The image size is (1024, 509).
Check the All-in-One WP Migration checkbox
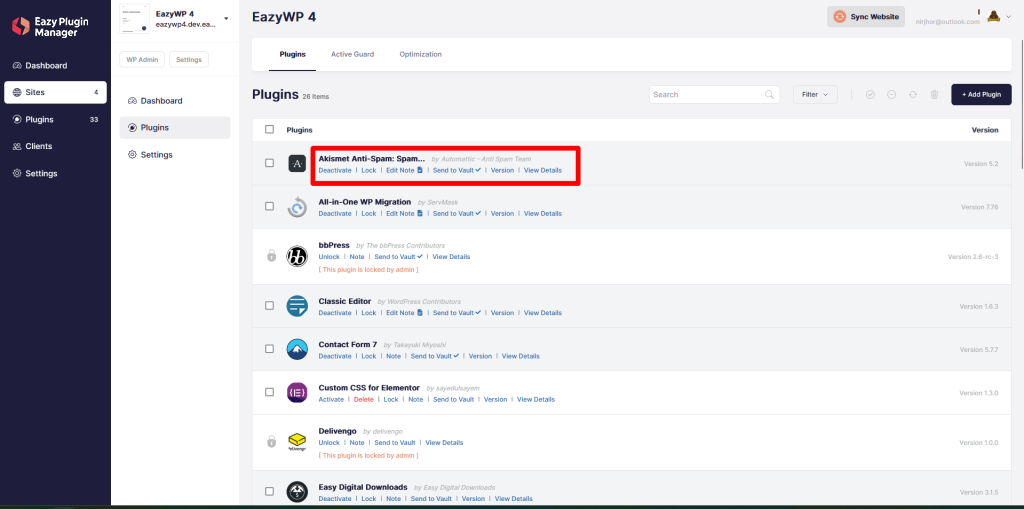tap(270, 206)
